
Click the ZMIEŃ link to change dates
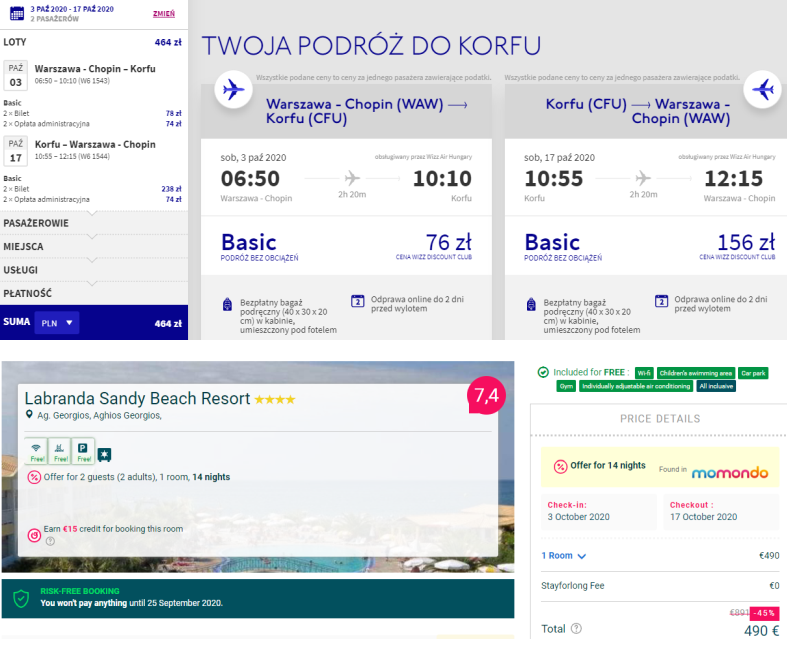[164, 14]
